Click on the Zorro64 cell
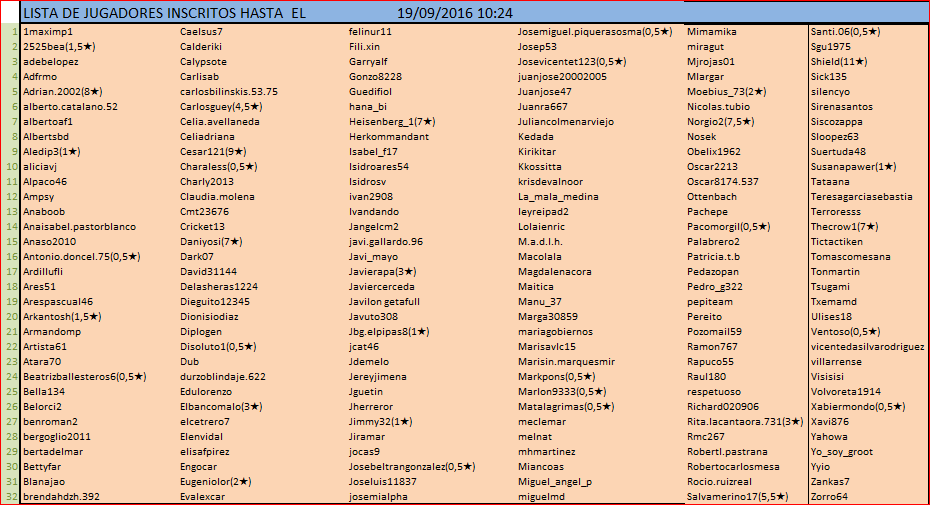The width and height of the screenshot is (930, 505). tap(829, 496)
